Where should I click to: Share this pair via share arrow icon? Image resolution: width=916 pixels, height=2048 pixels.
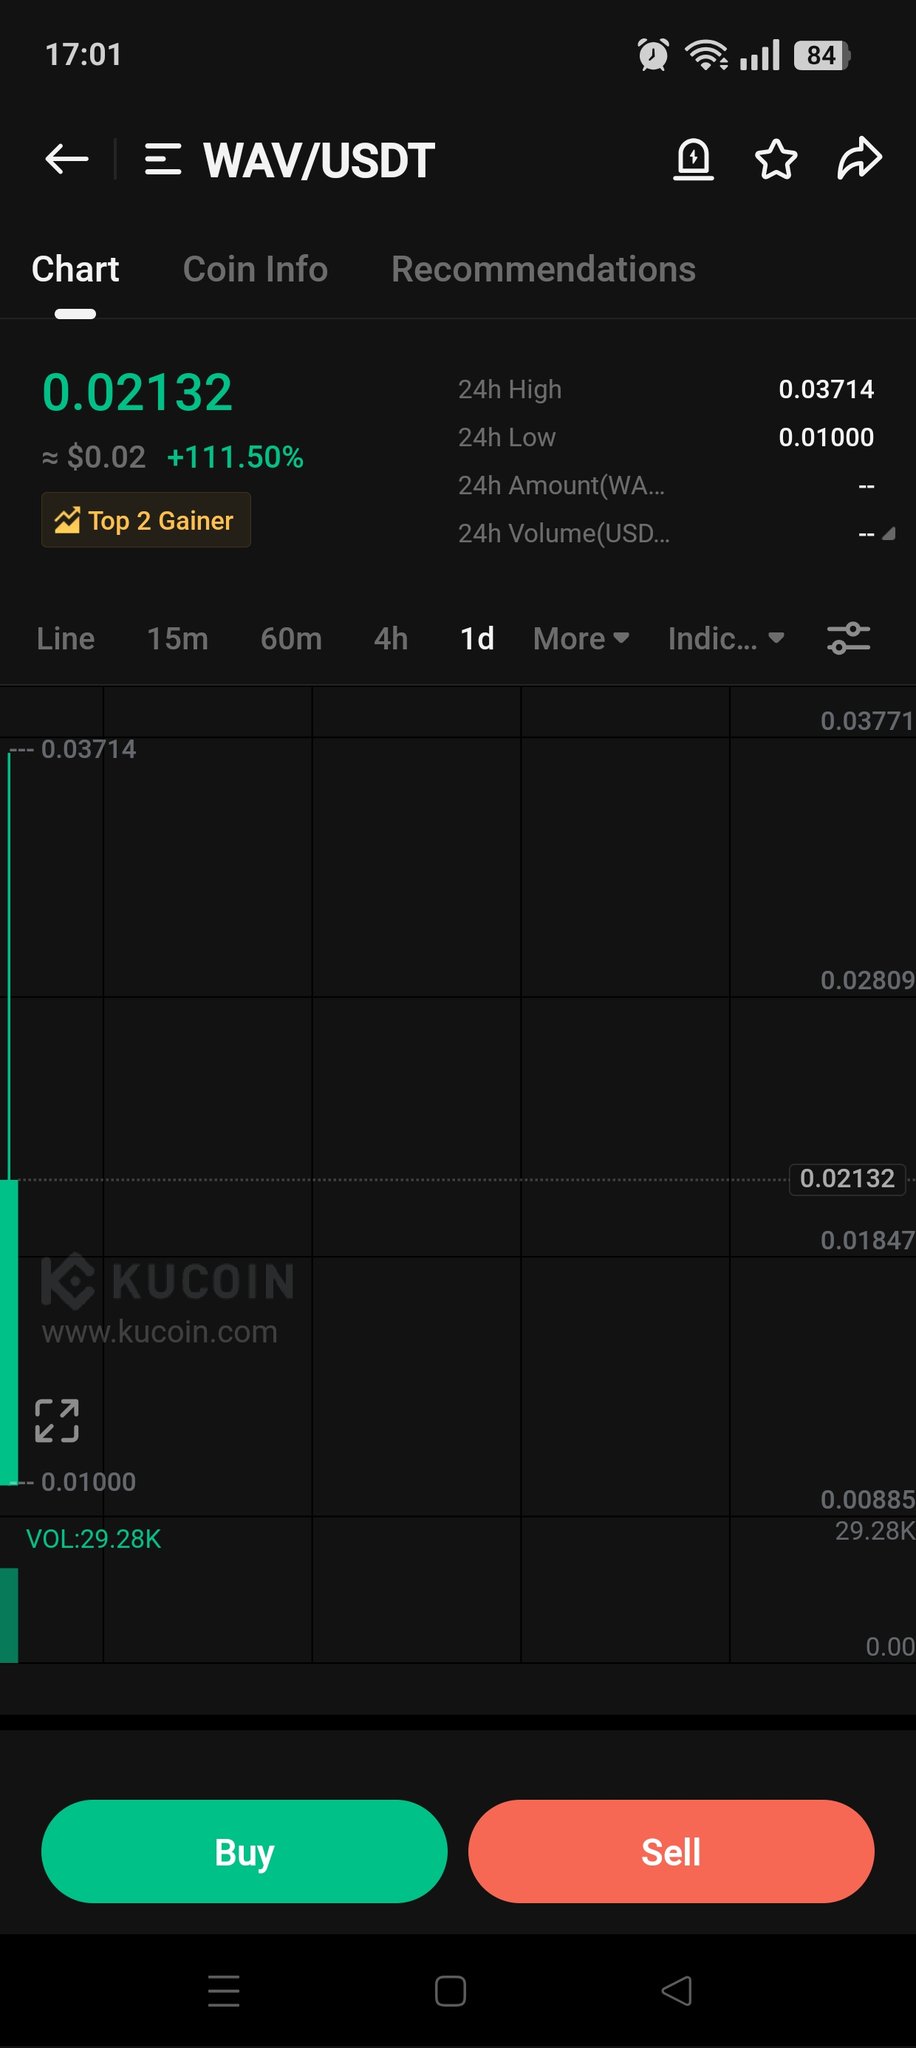859,159
